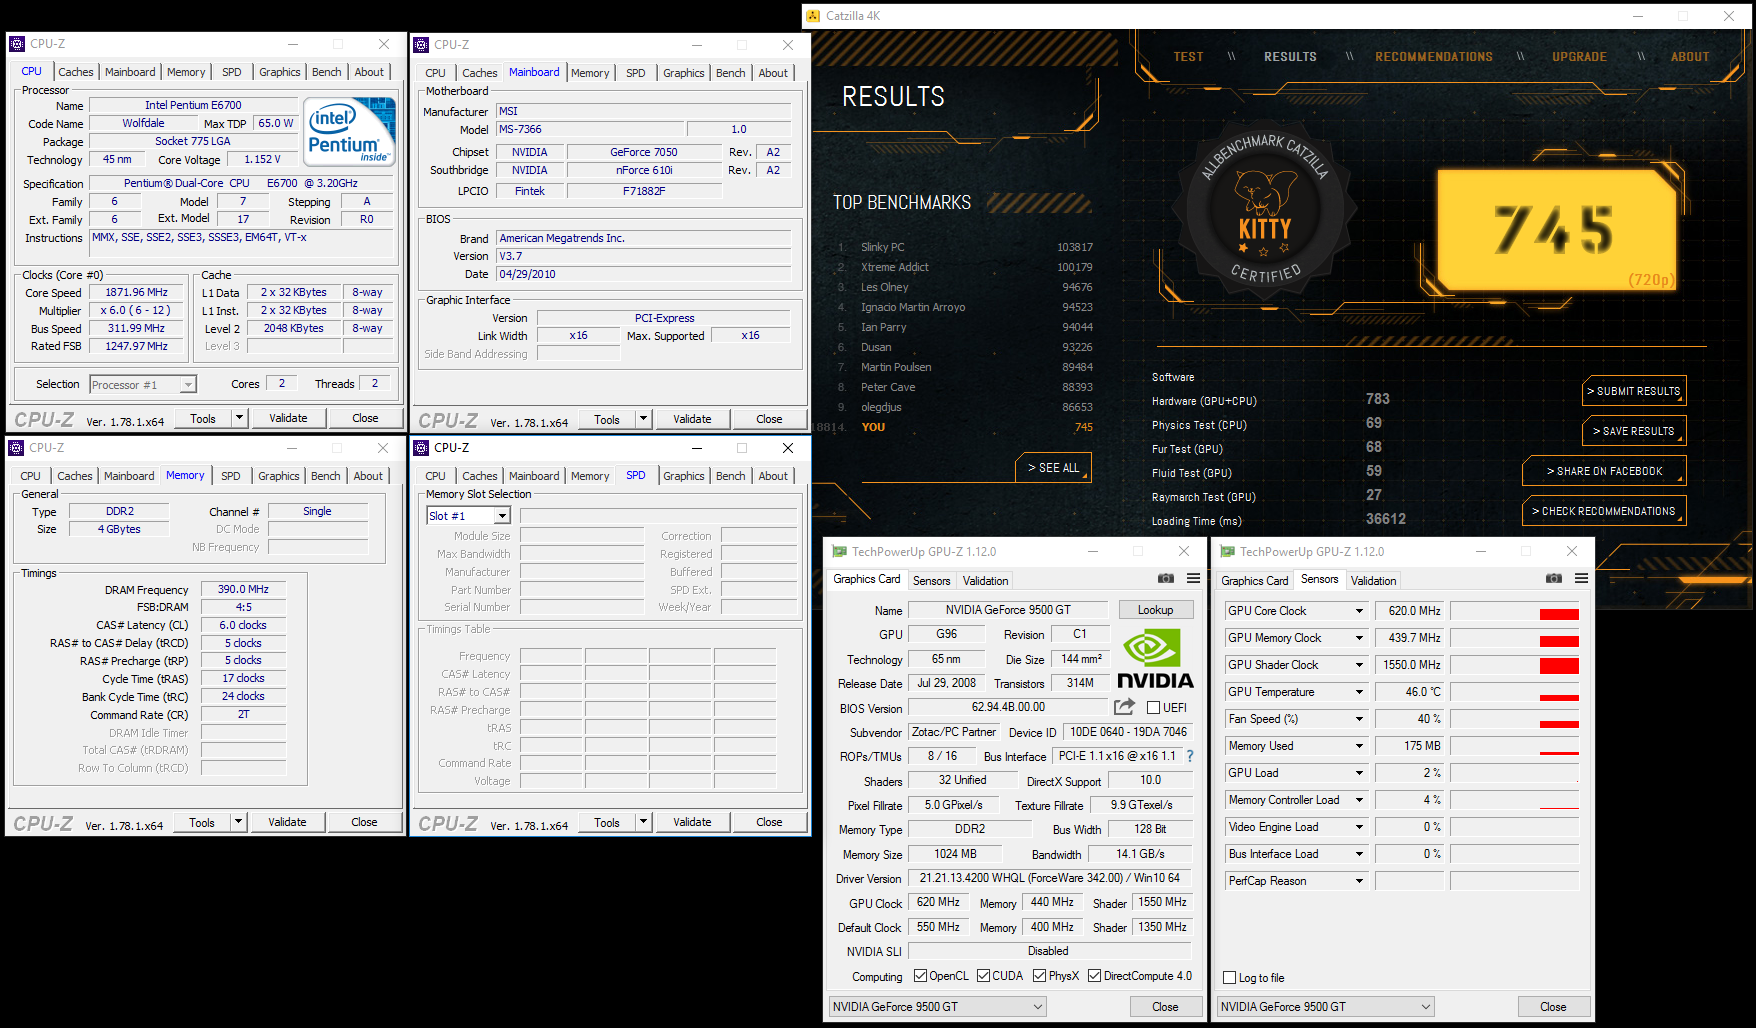This screenshot has width=1756, height=1028.
Task: Open the hamburger menu in GPU-Z Graphics Card window
Action: 1193,579
